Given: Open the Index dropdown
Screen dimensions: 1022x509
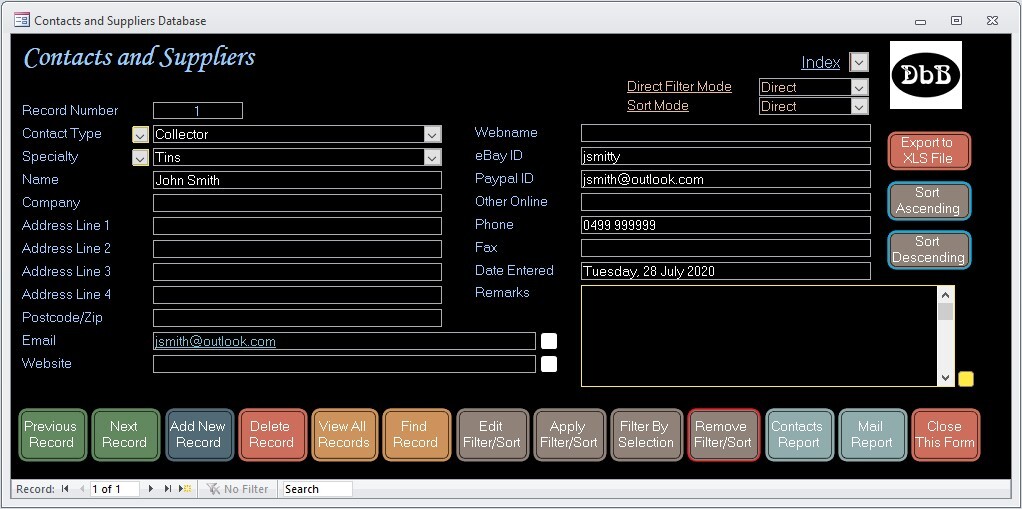Looking at the screenshot, I should 859,63.
